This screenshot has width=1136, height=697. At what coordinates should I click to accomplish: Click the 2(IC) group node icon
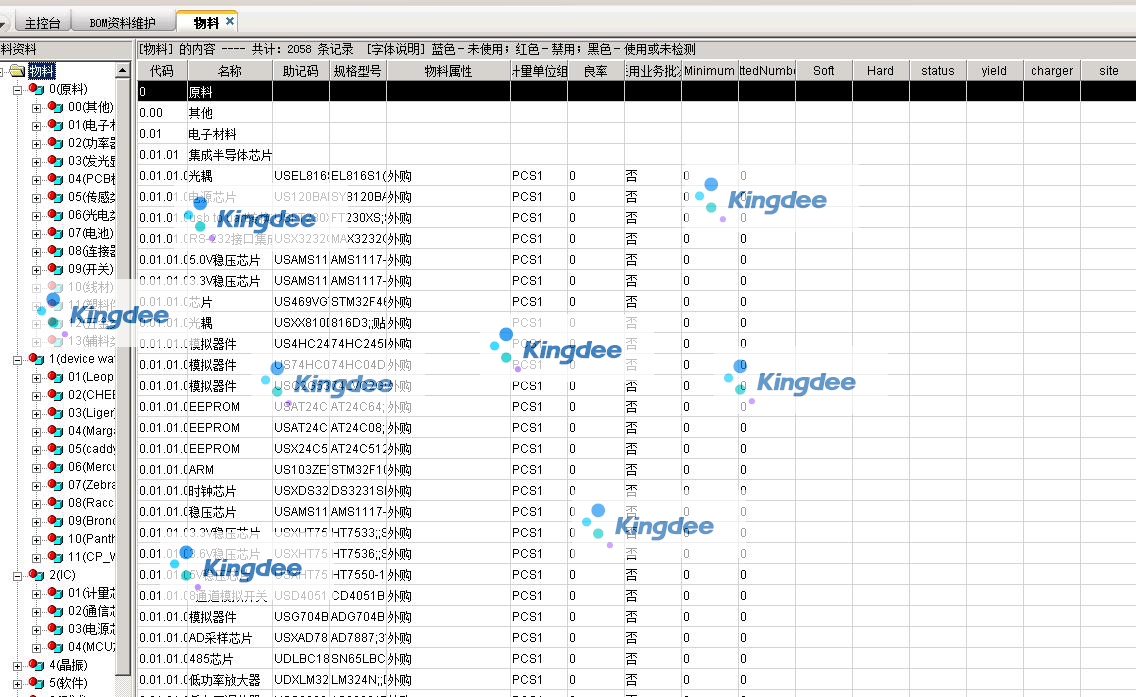point(36,575)
